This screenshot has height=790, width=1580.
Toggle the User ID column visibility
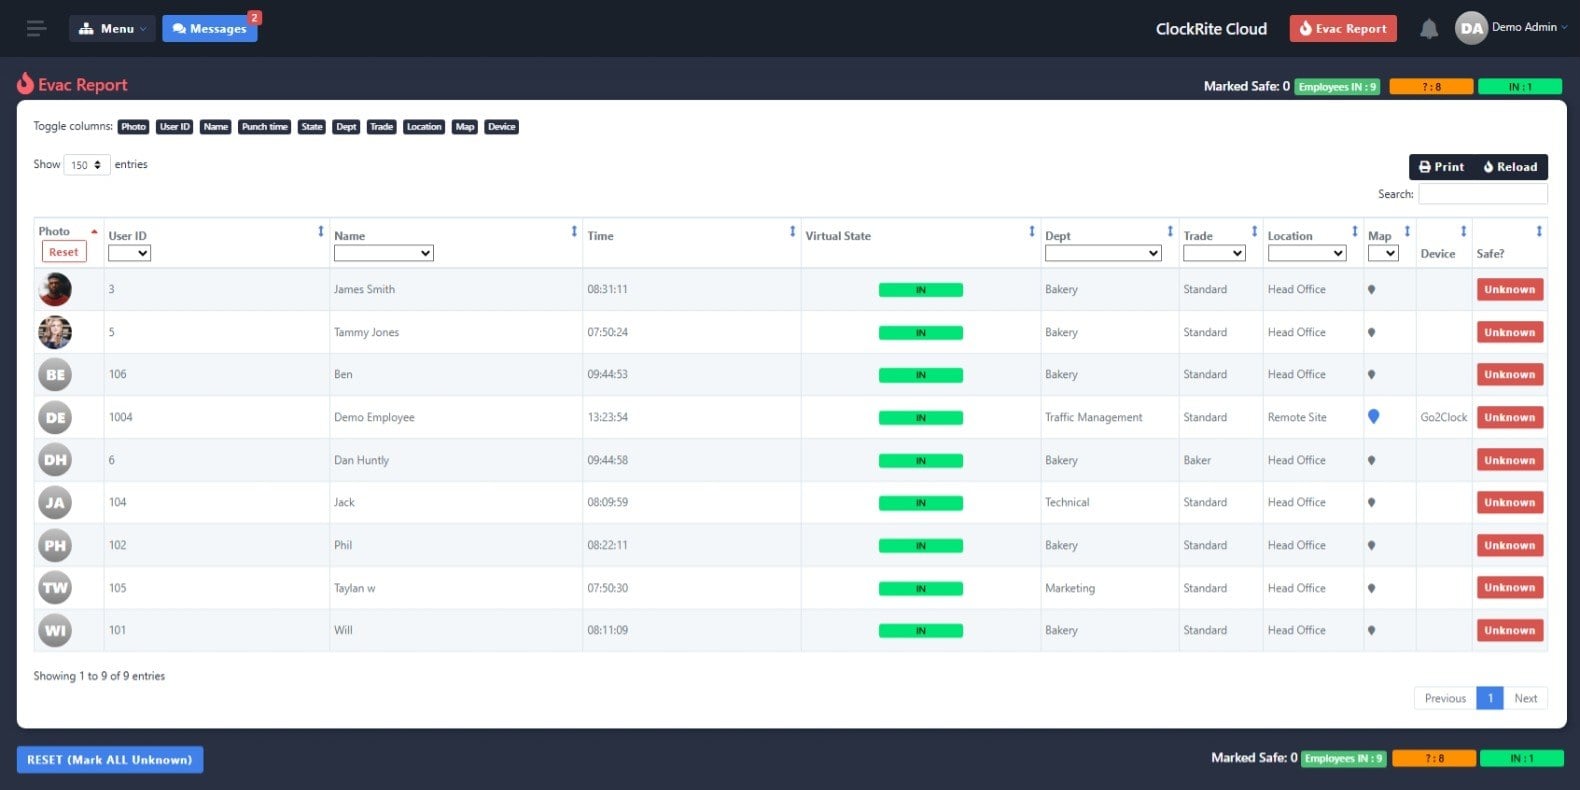click(x=174, y=127)
